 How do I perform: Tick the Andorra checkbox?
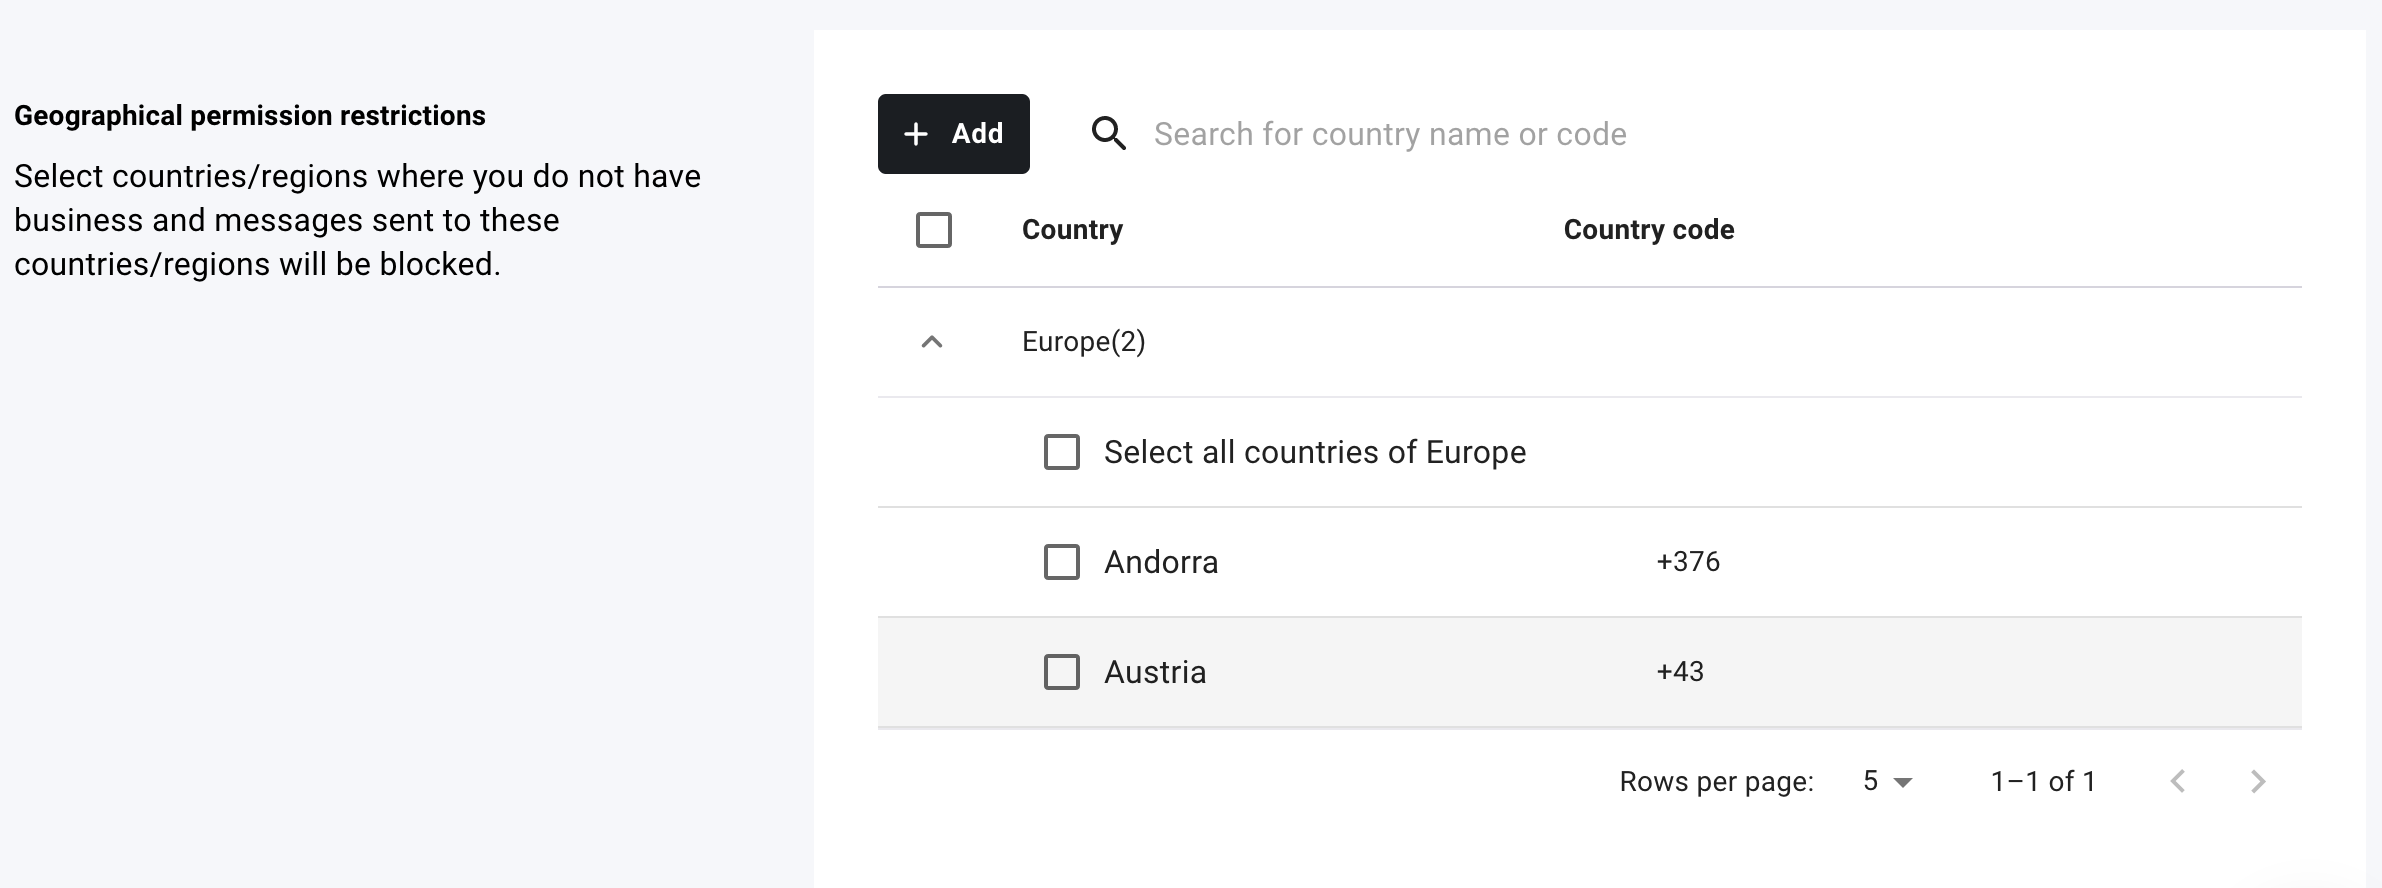coord(1061,562)
